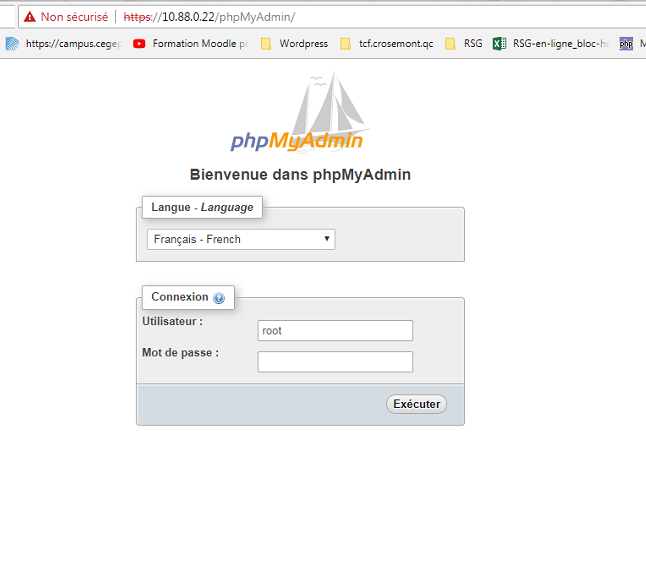Viewport: 646px width, 576px height.
Task: Click the Utilisateur field containing root
Action: [x=335, y=331]
